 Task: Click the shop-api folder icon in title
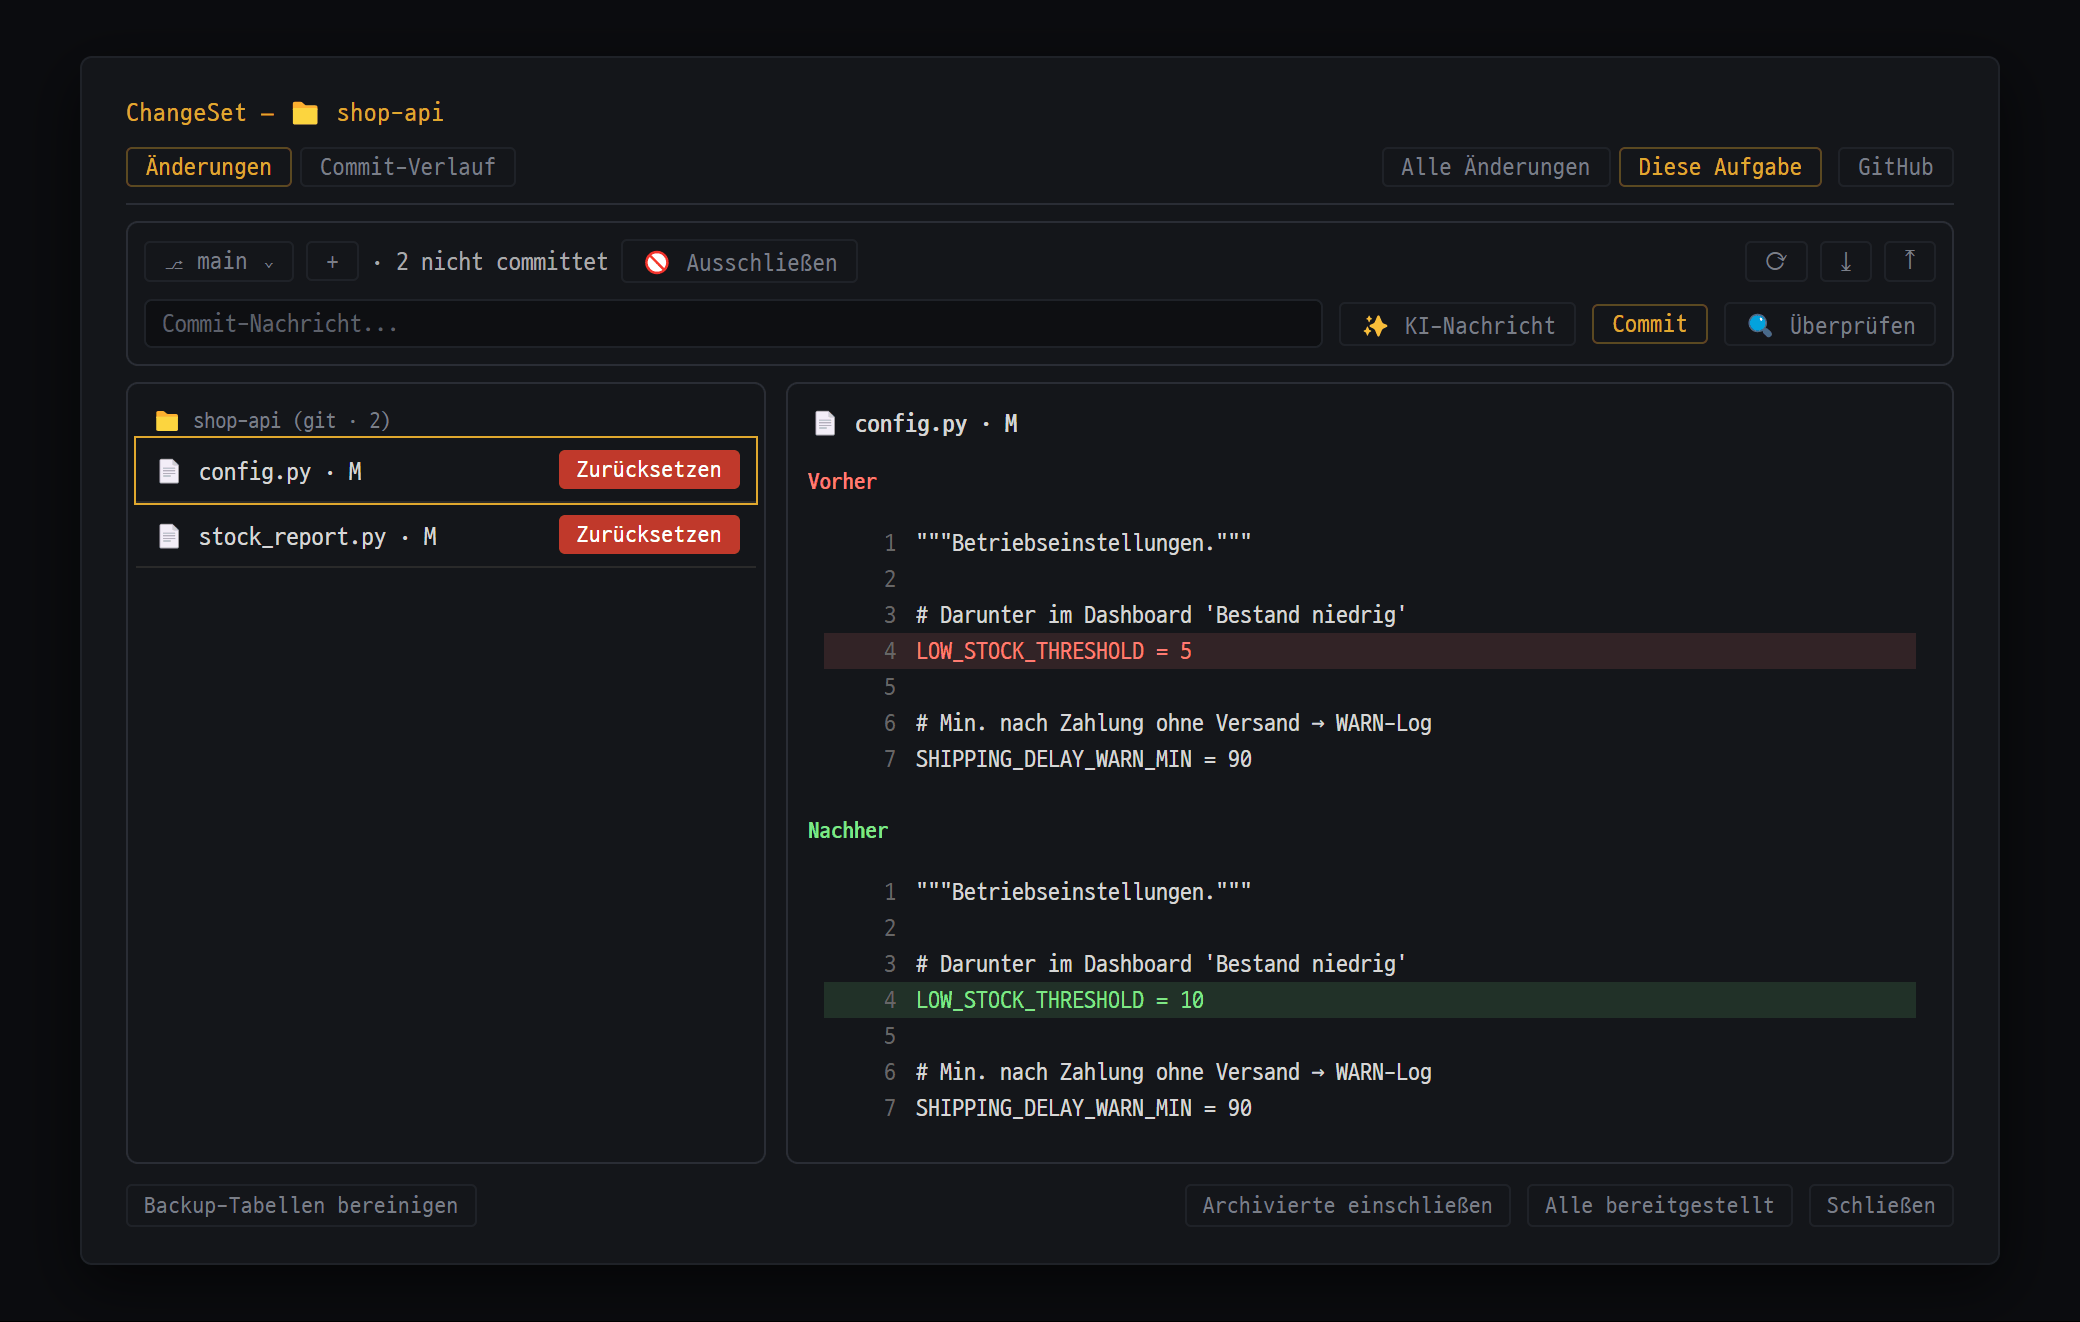(305, 113)
